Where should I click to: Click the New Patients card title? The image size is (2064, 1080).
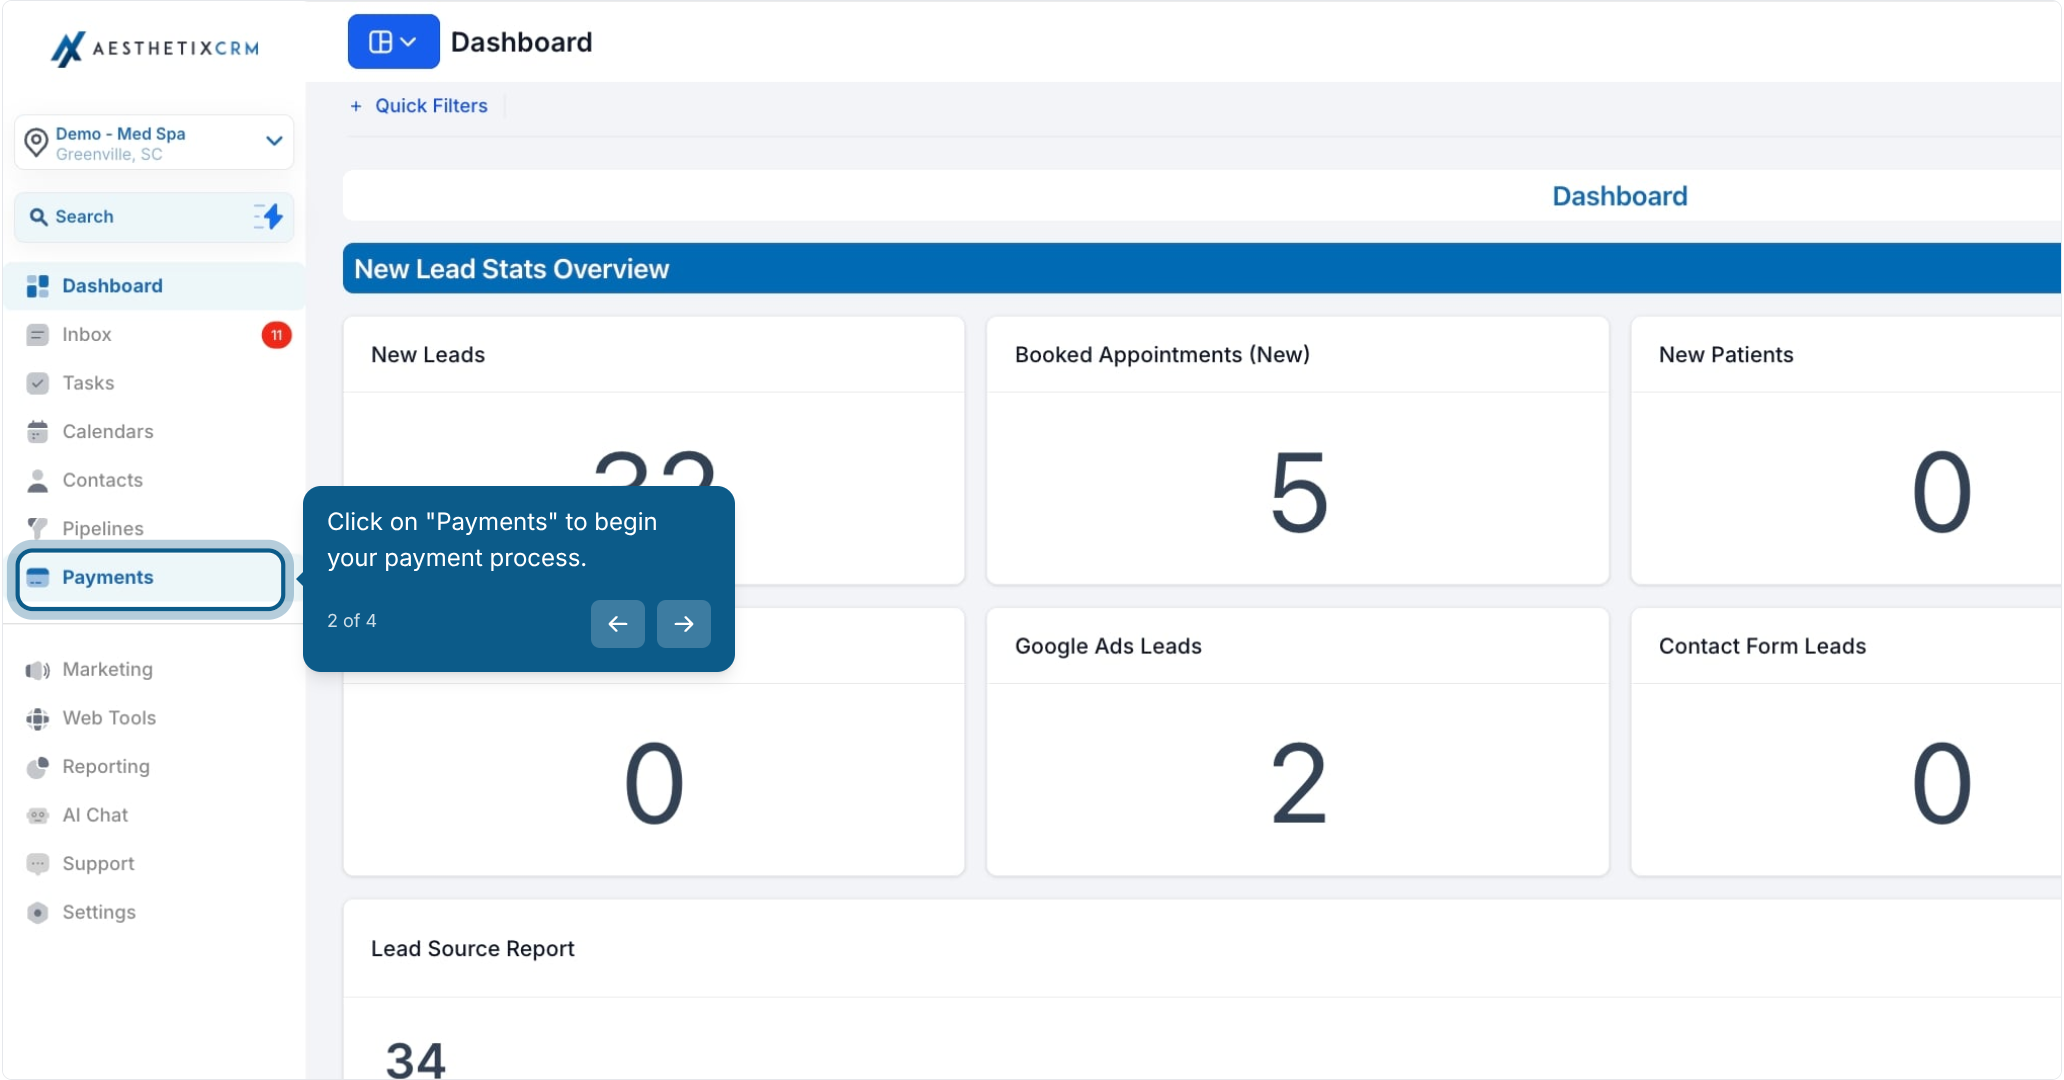coord(1726,355)
